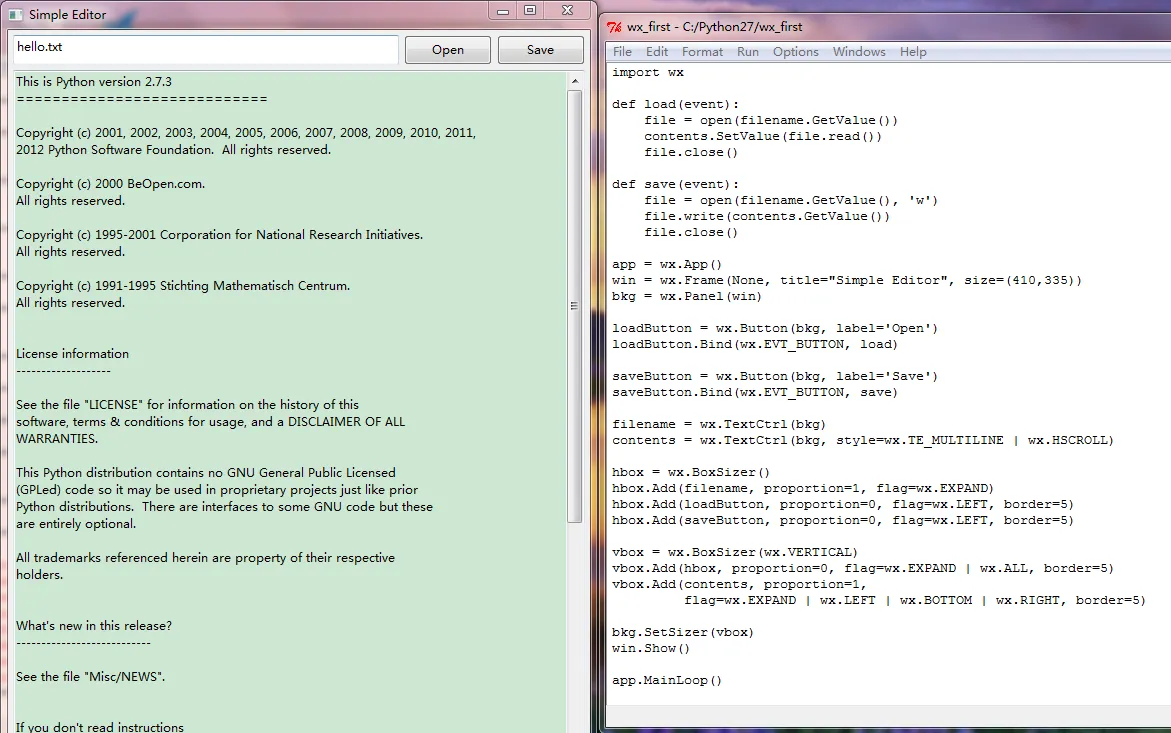Open the Options menu in IDLE
This screenshot has height=733, width=1171.
(x=795, y=52)
